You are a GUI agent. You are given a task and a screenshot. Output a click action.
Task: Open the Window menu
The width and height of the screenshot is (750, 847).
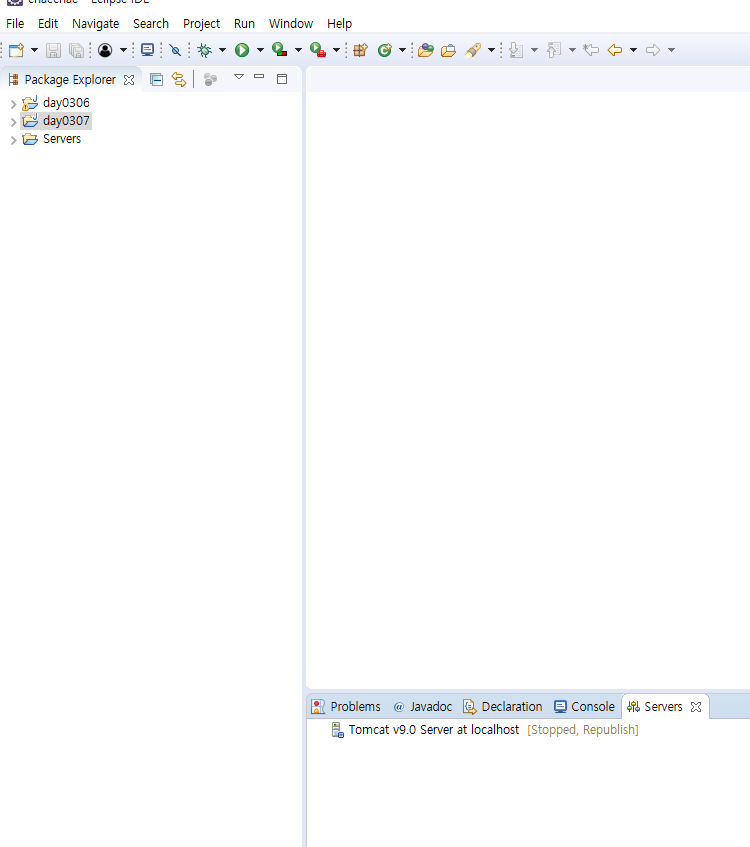[x=291, y=24]
